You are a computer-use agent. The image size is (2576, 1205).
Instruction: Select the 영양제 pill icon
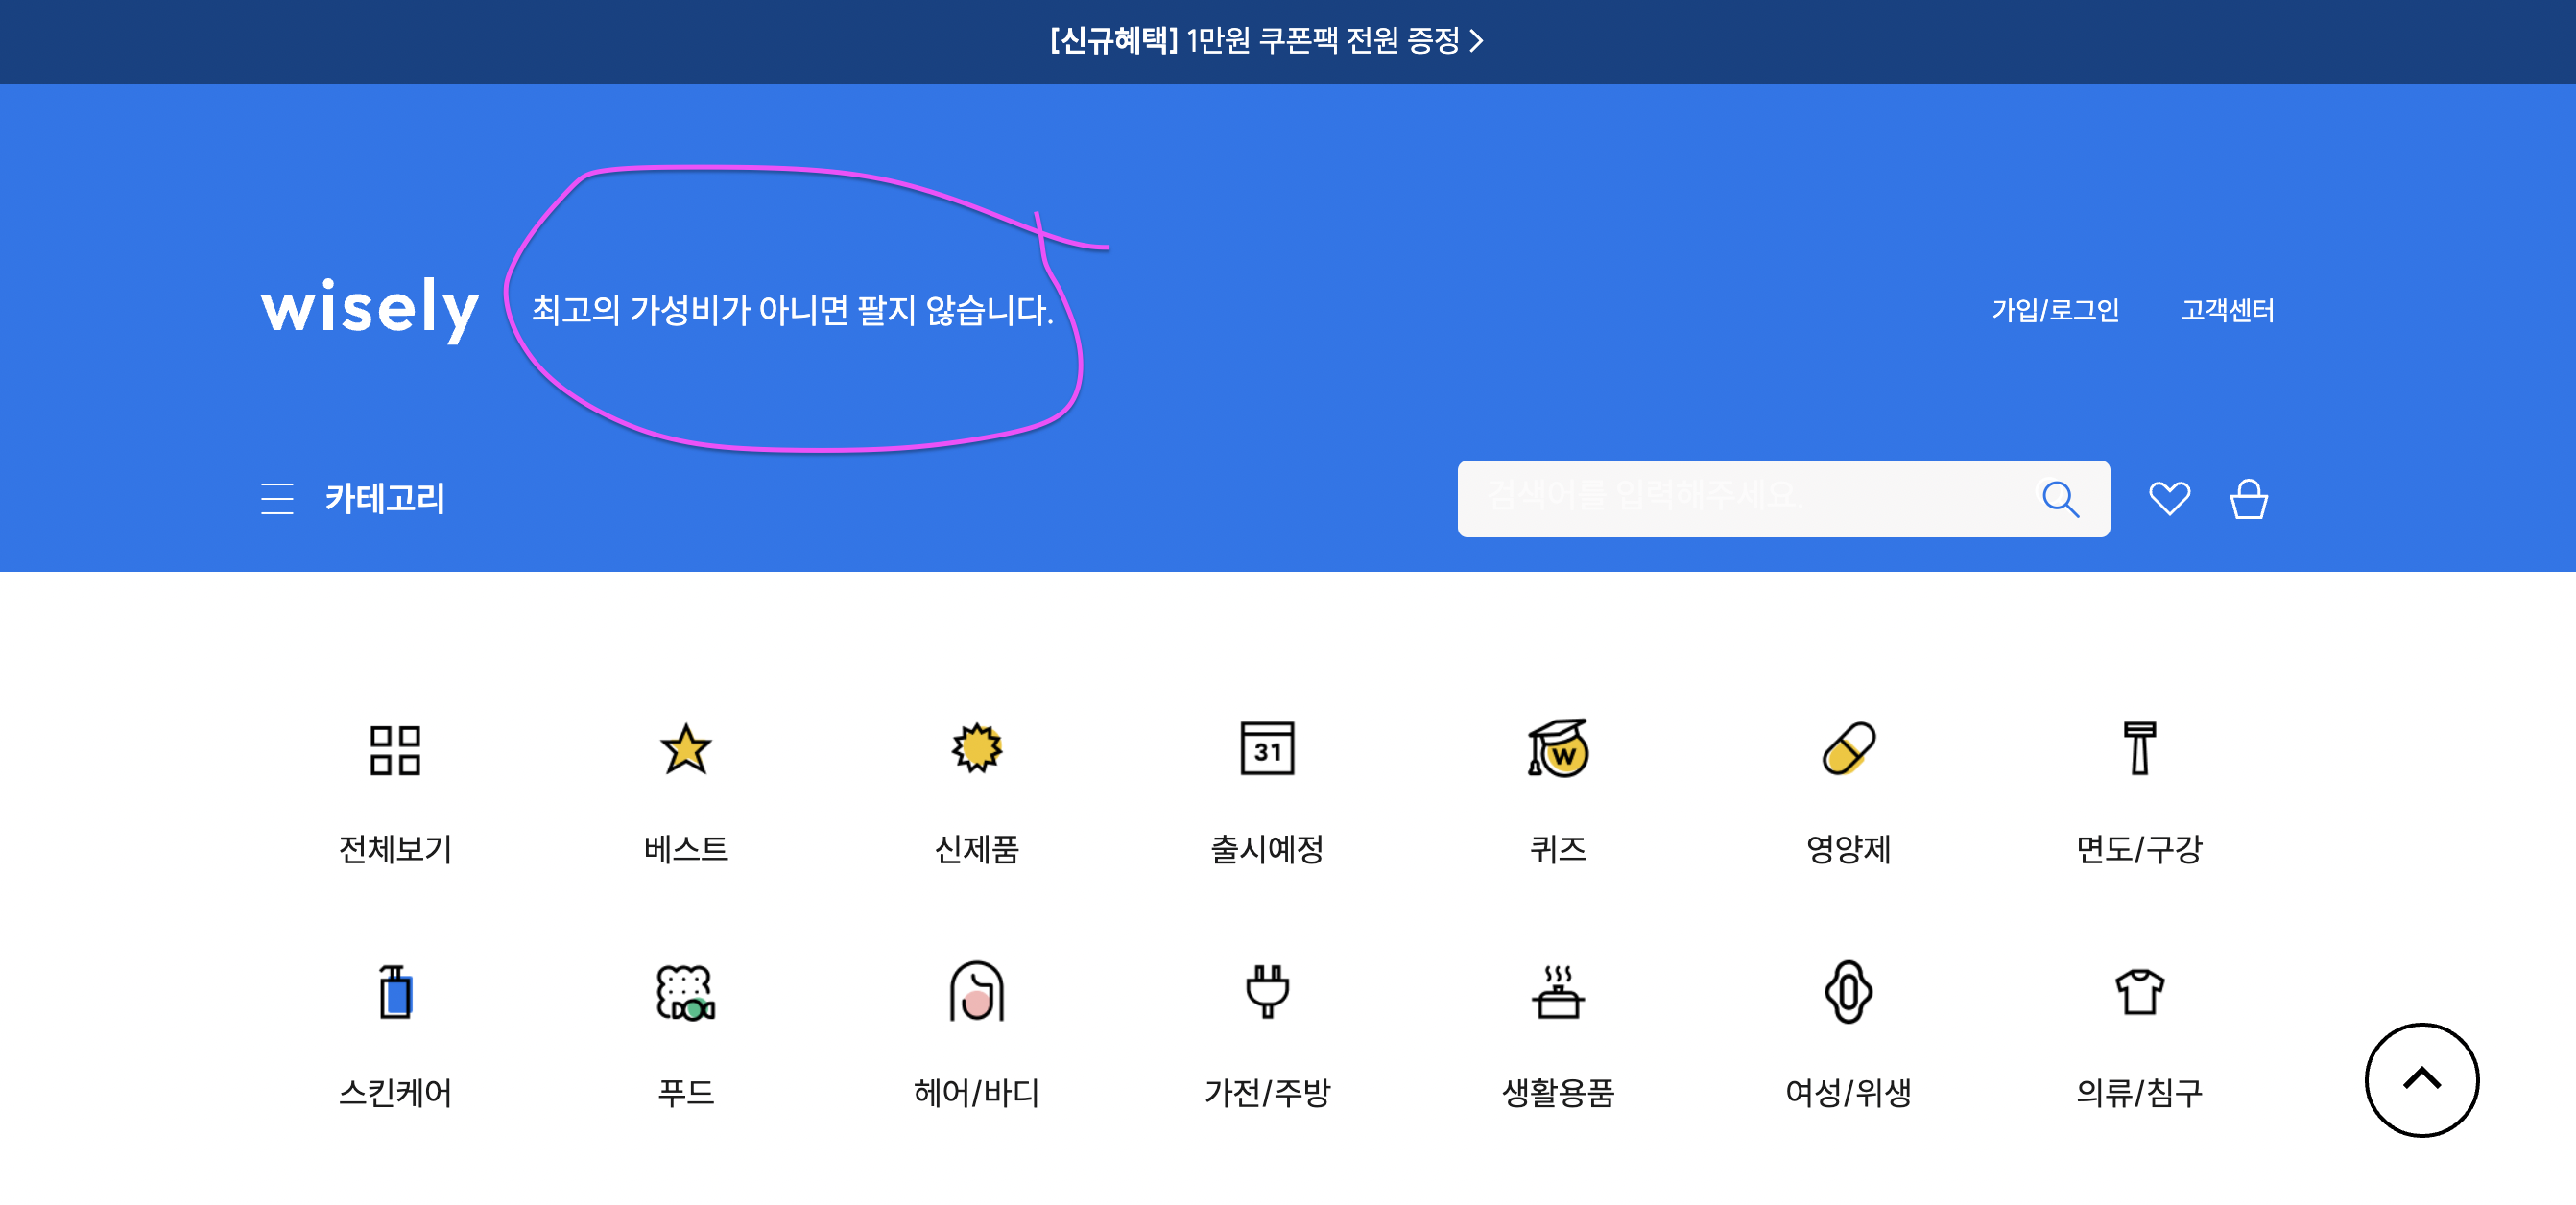tap(1848, 749)
